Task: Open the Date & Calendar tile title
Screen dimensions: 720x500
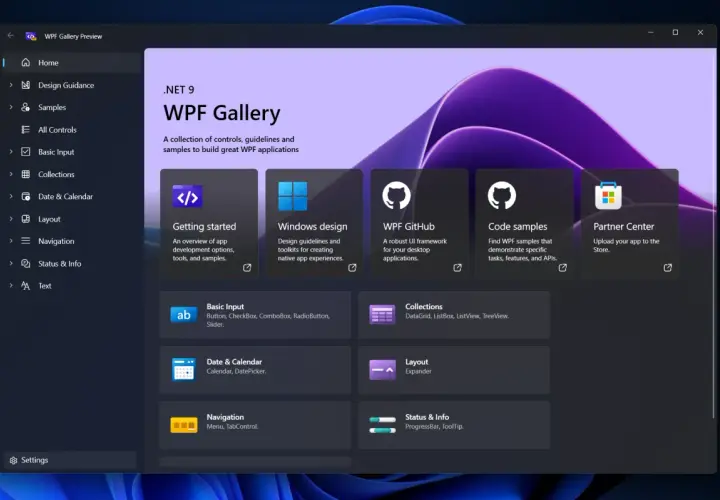Action: 234,362
